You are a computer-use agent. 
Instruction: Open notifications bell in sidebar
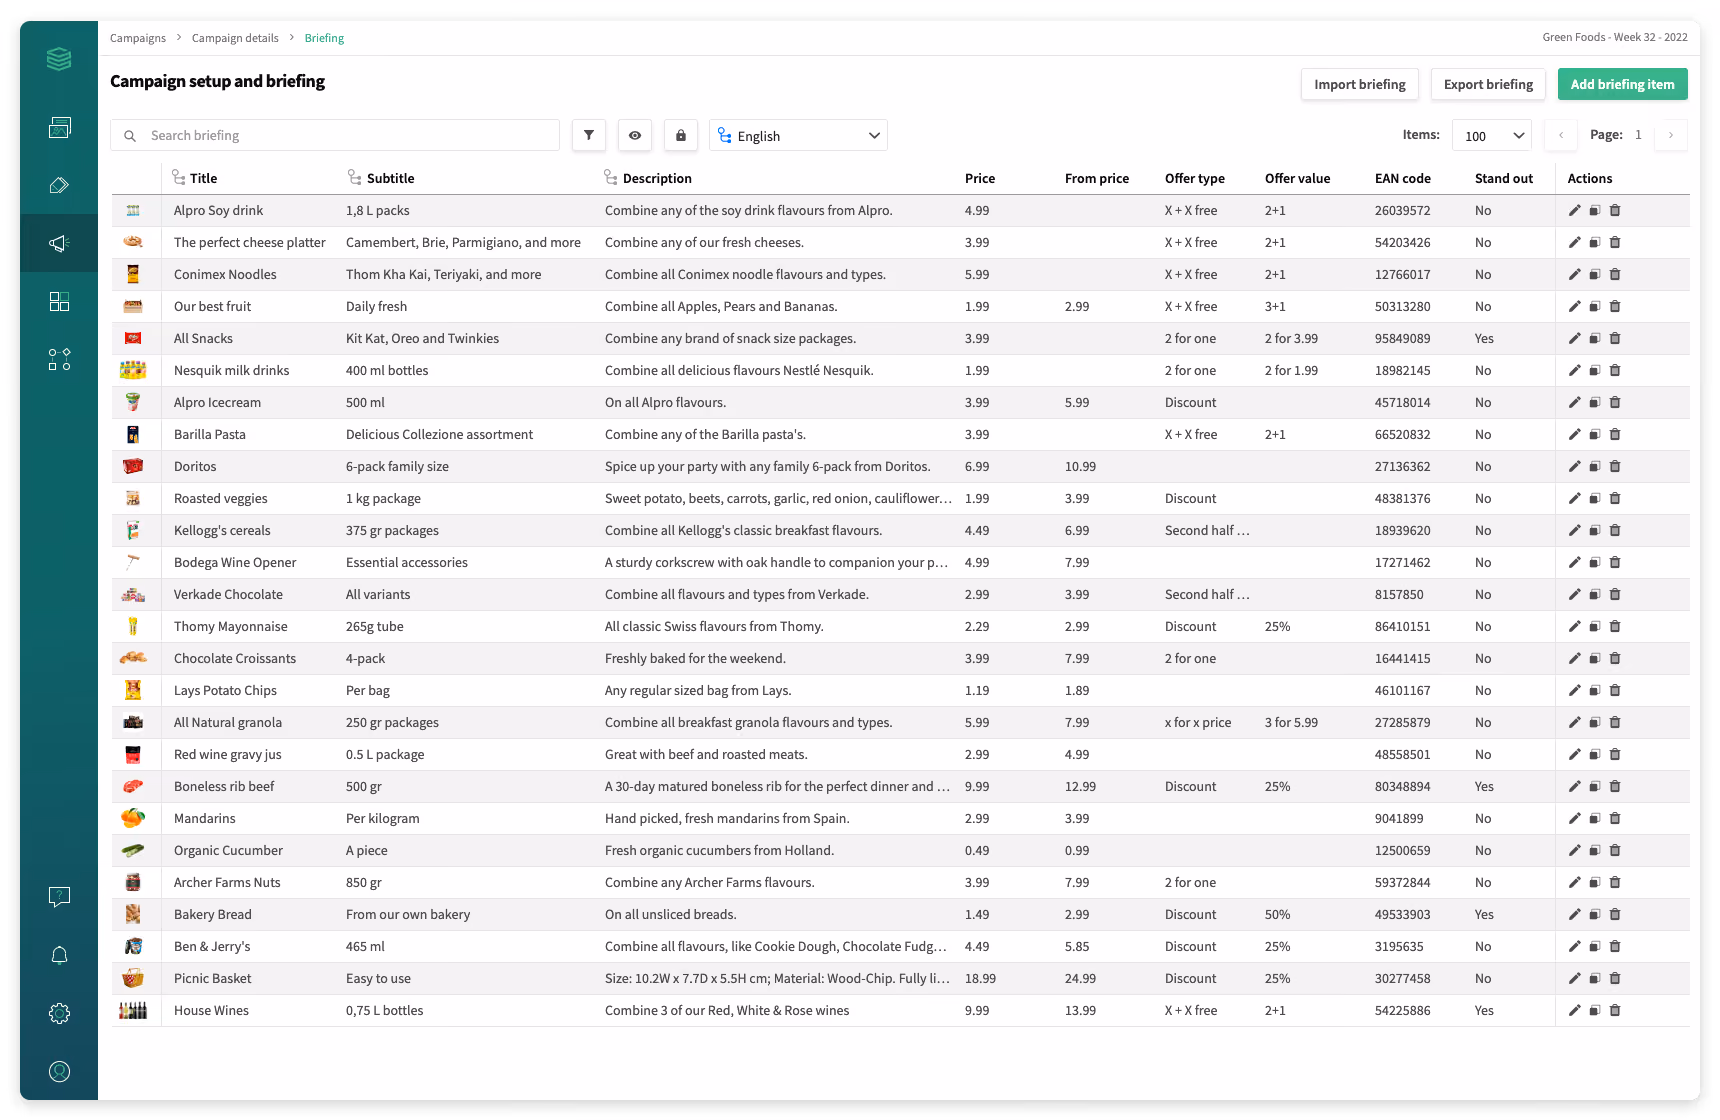pos(59,955)
